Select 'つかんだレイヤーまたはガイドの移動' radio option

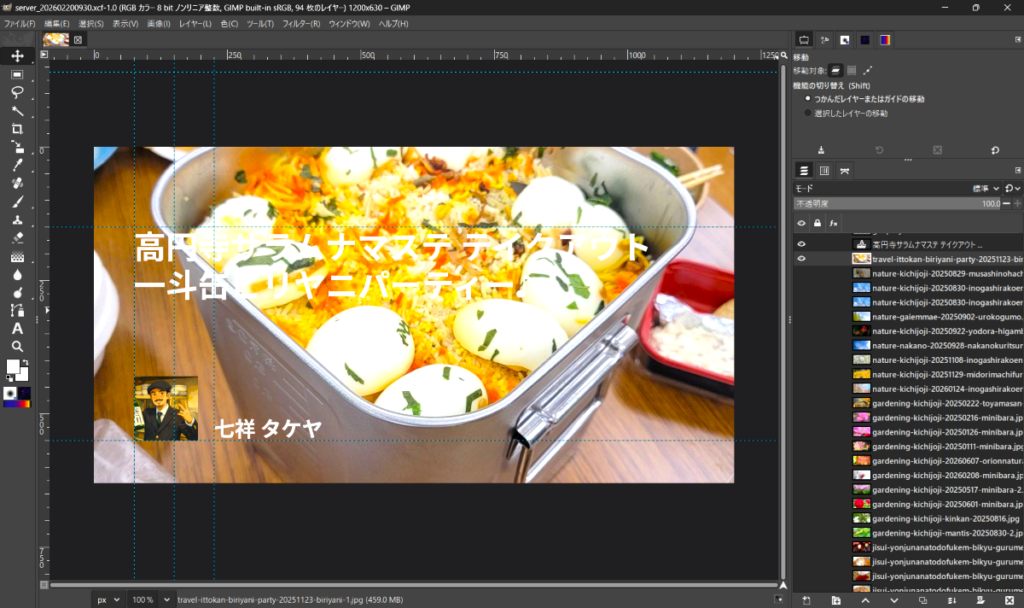coord(808,99)
